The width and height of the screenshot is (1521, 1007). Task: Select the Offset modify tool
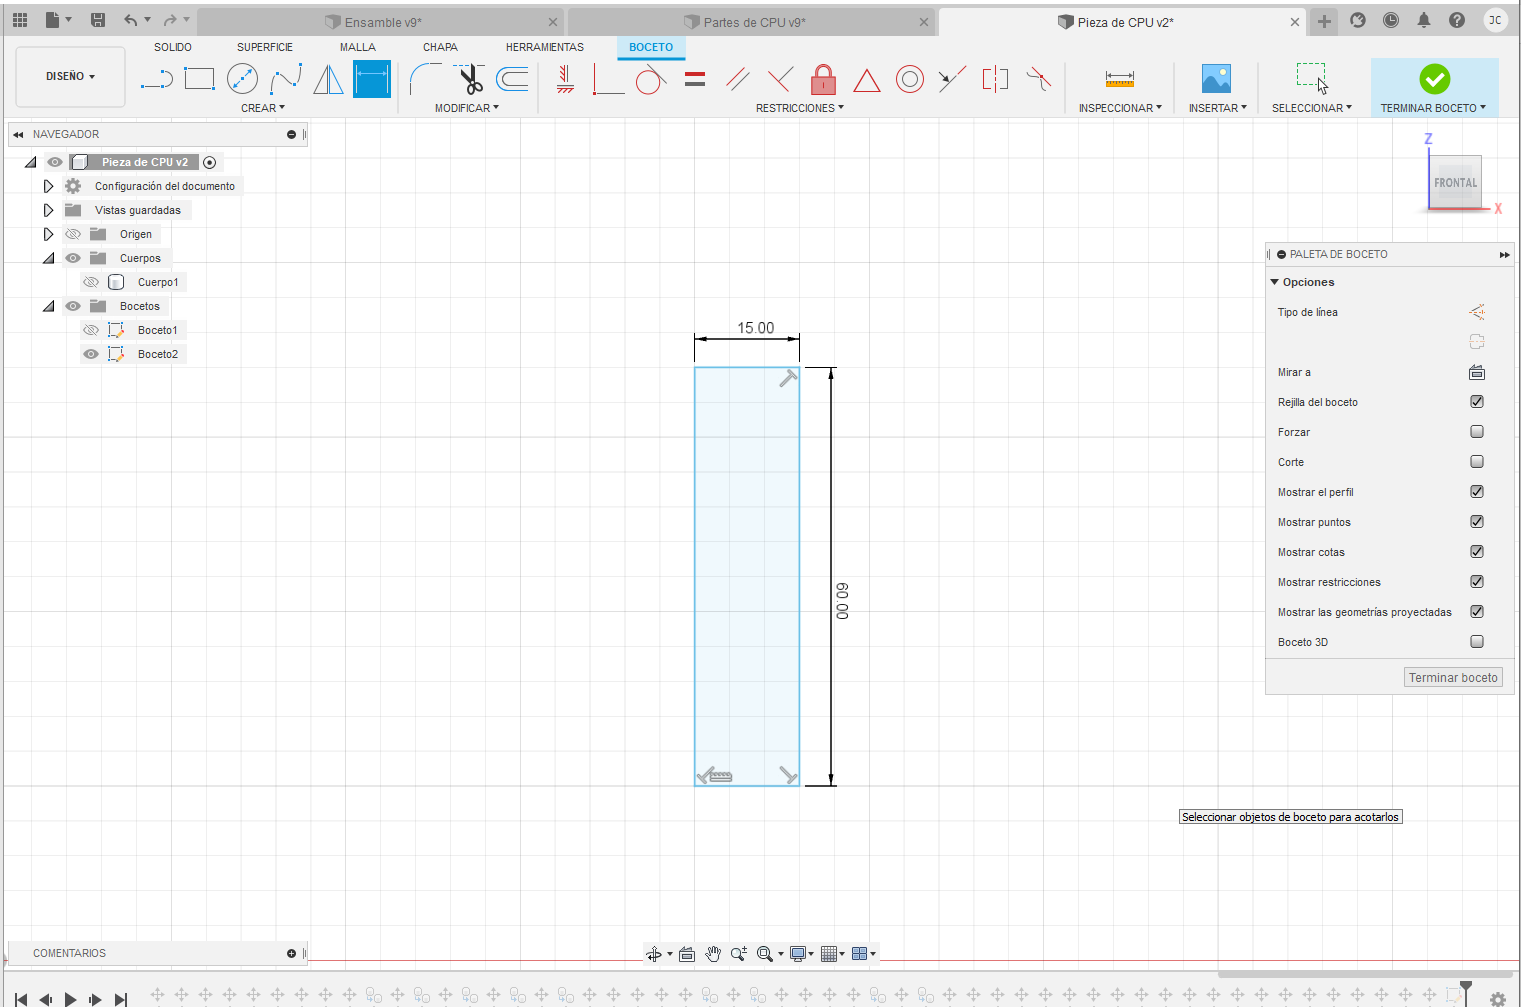[512, 79]
